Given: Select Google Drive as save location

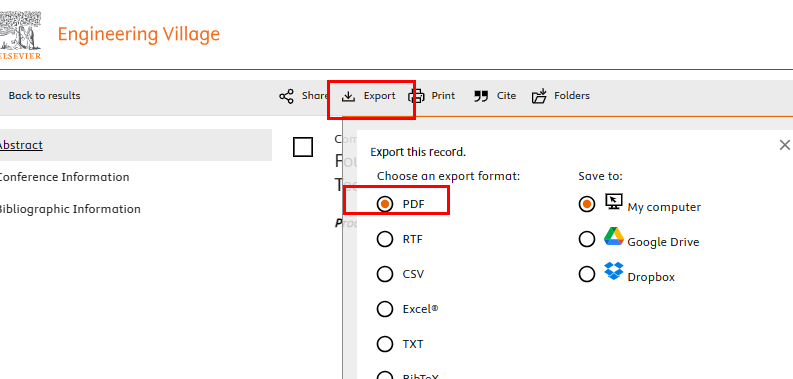Looking at the screenshot, I should tap(587, 239).
